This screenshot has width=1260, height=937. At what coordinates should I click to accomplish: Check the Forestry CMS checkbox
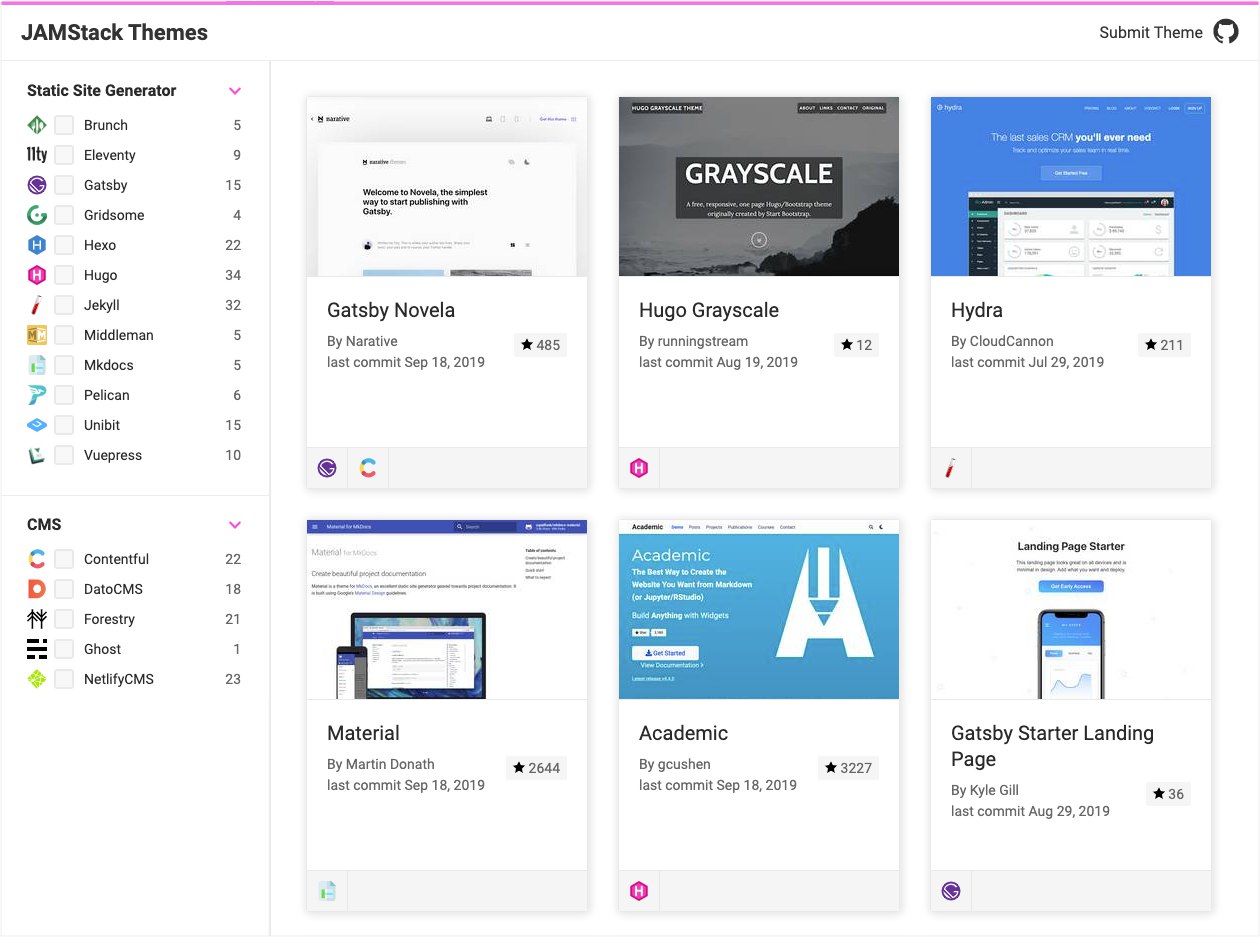pyautogui.click(x=64, y=619)
